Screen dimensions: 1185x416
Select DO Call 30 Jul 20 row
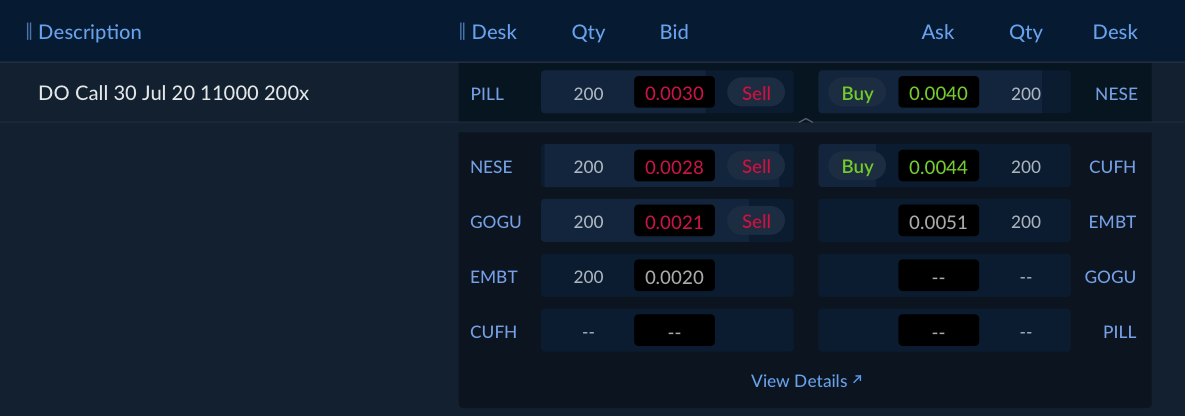click(174, 94)
